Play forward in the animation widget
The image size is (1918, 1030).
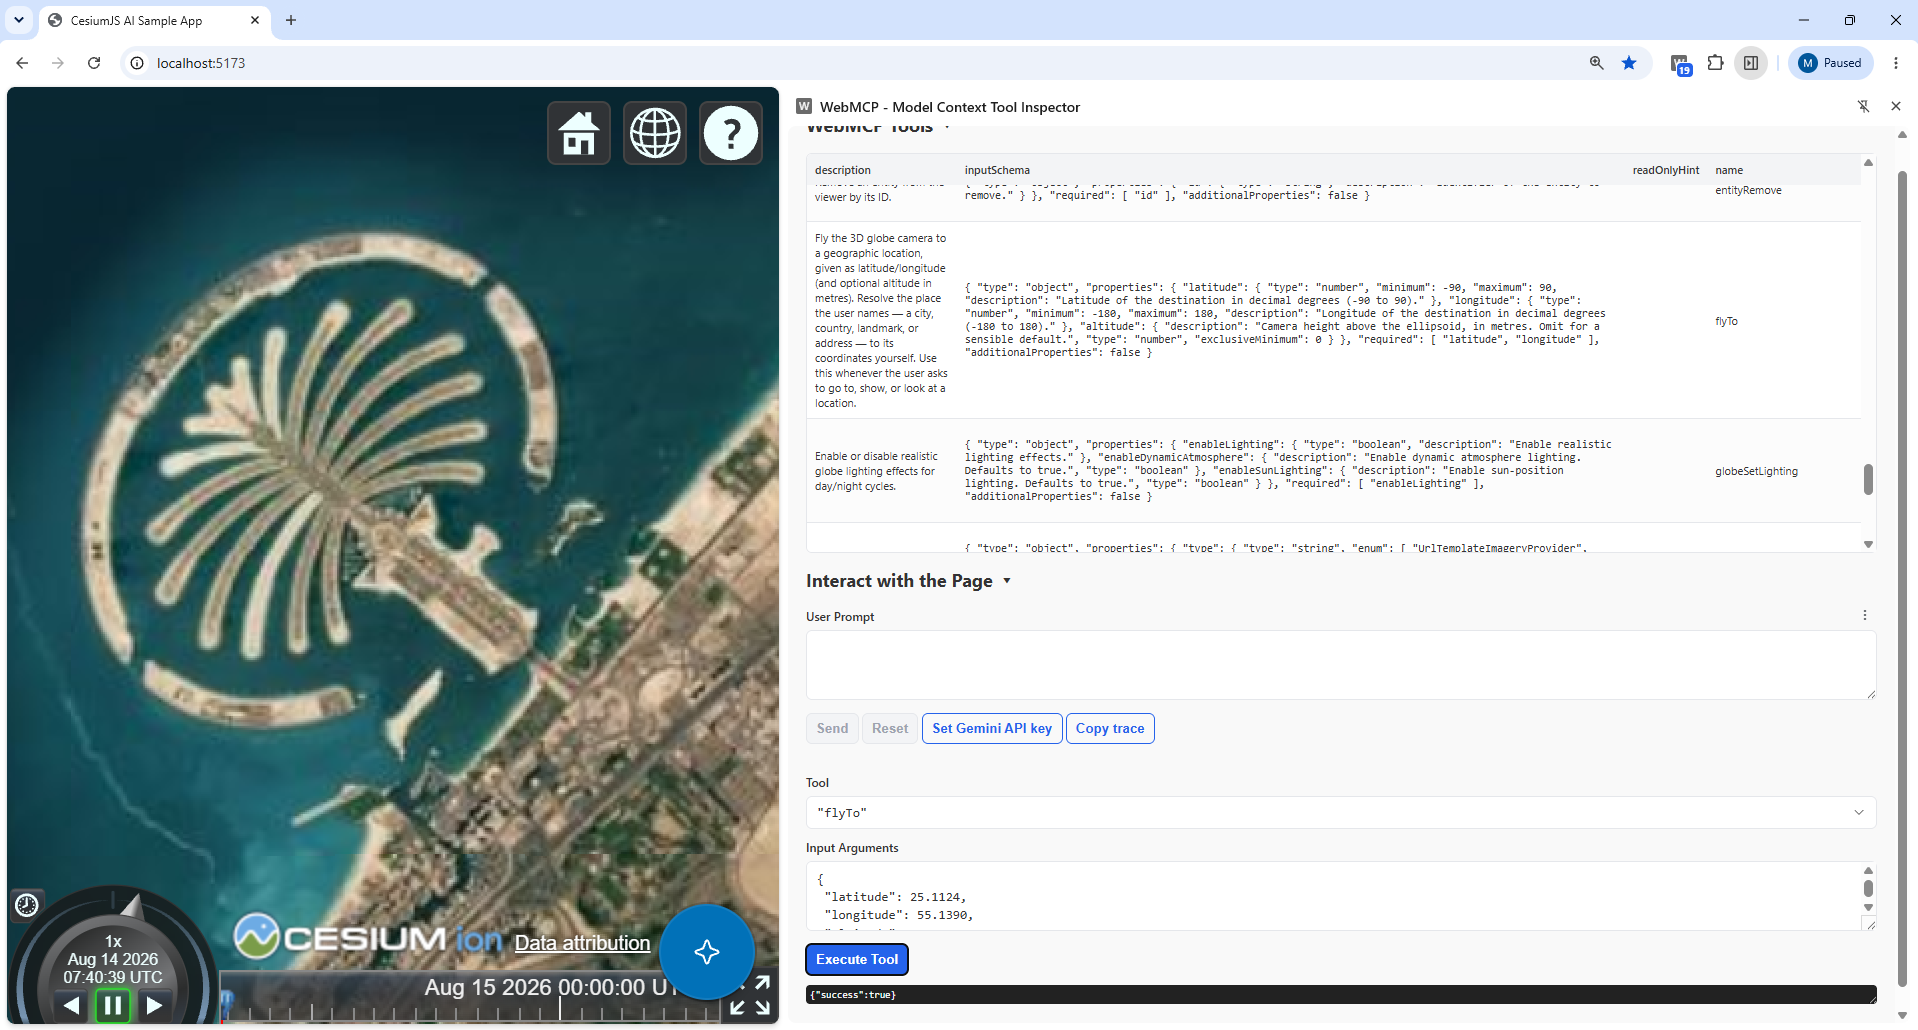click(x=154, y=1005)
